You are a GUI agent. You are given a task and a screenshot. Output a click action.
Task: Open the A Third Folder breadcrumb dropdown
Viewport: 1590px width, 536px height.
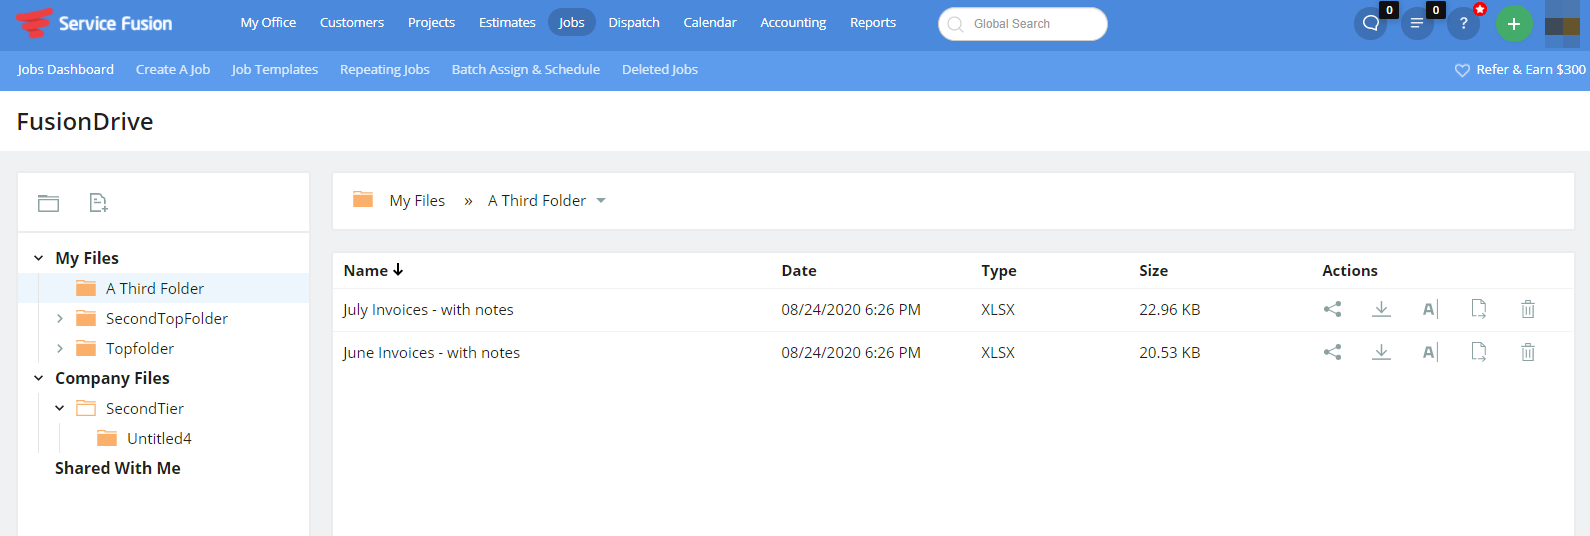(x=601, y=201)
